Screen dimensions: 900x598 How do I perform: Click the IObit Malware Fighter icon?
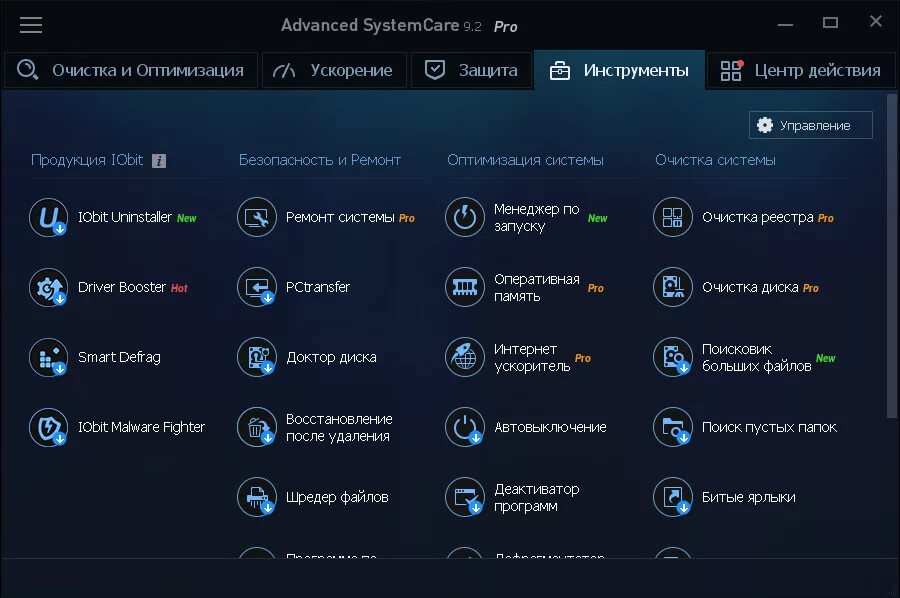pyautogui.click(x=49, y=427)
